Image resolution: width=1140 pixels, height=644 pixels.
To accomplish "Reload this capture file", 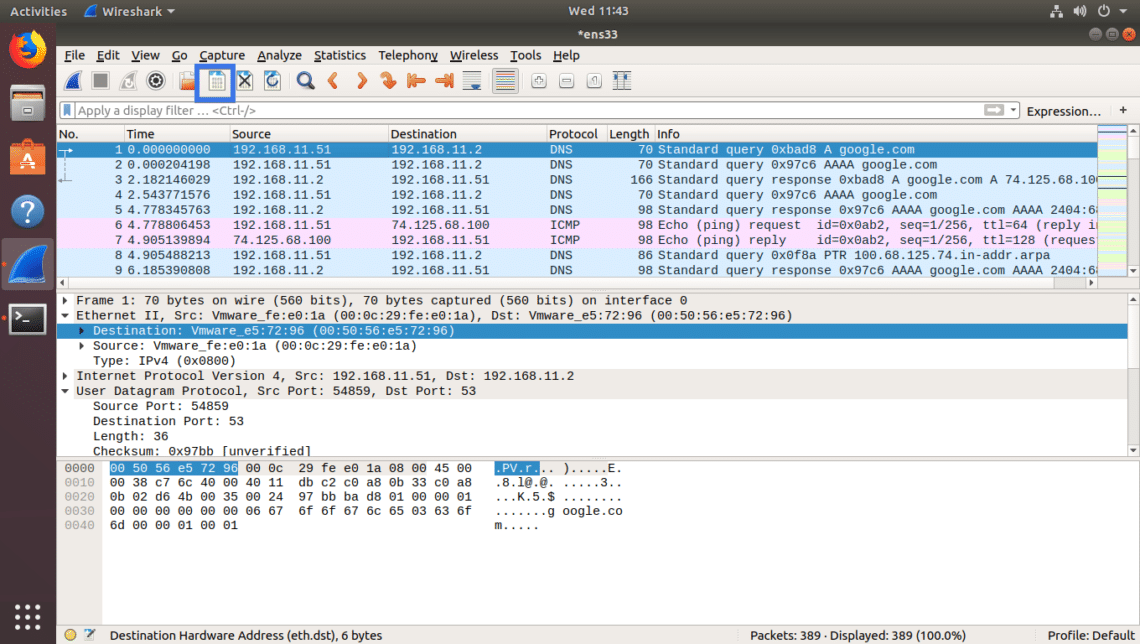I will (272, 81).
